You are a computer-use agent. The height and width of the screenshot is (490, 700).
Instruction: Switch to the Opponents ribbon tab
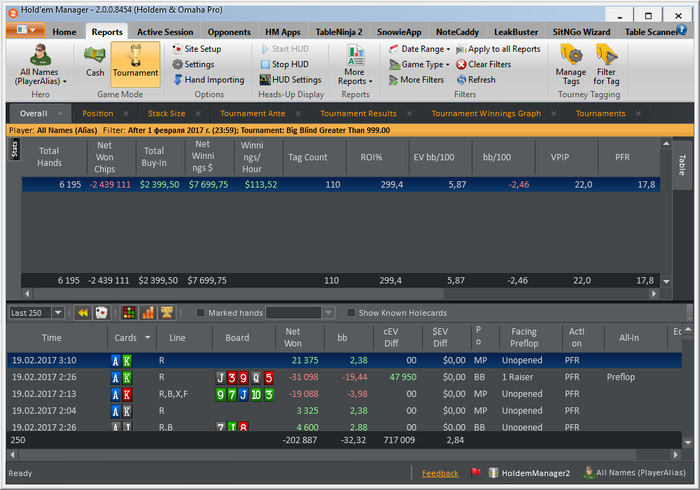coord(229,32)
